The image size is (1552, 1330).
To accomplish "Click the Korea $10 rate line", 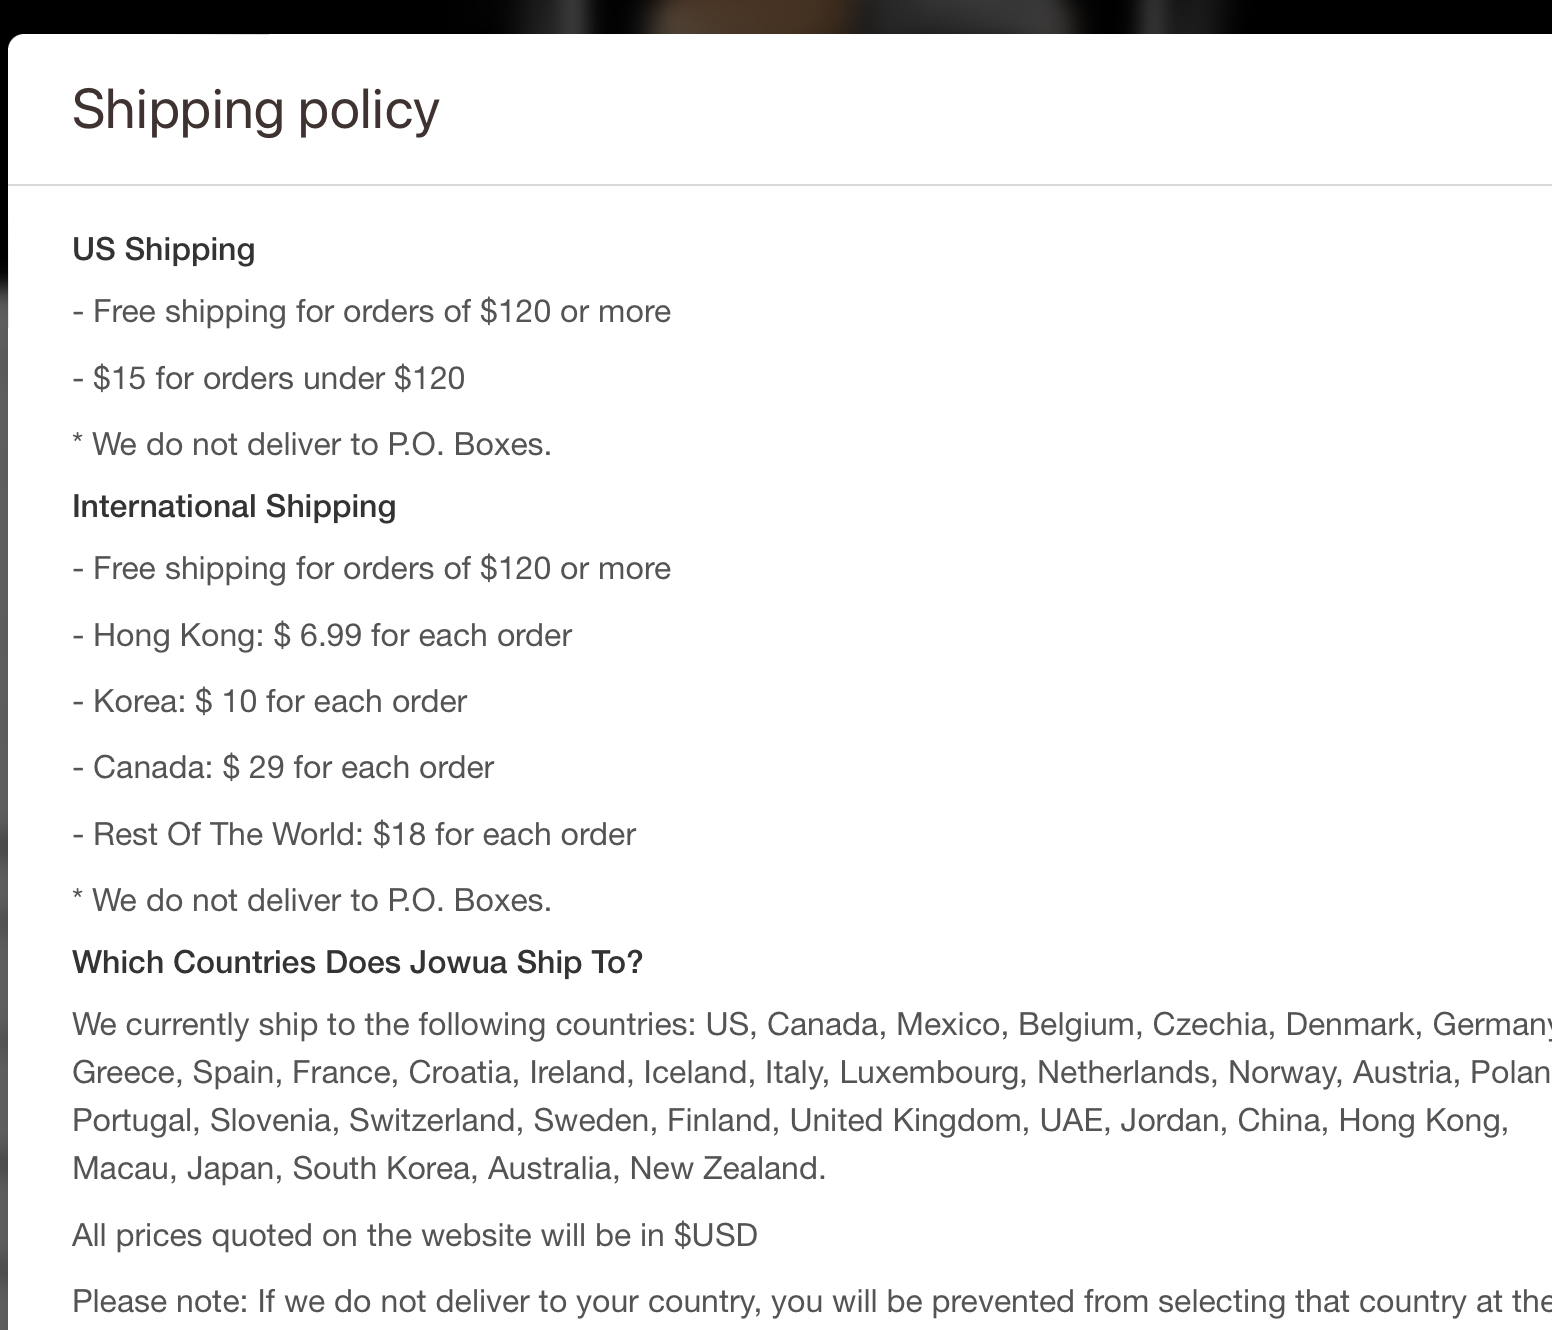I will coord(270,701).
